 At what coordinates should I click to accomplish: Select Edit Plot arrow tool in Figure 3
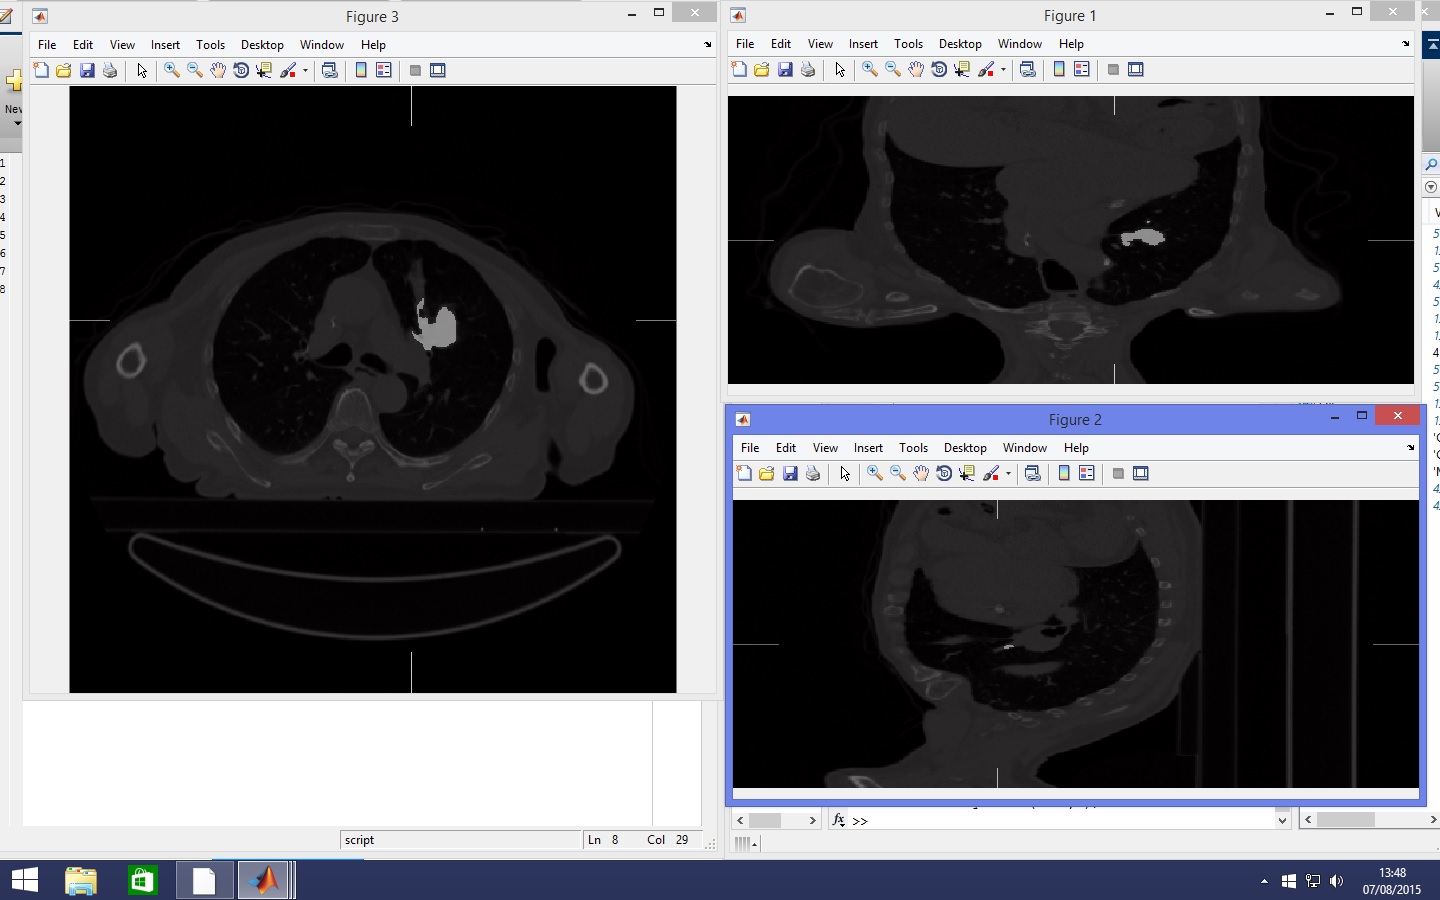(142, 70)
